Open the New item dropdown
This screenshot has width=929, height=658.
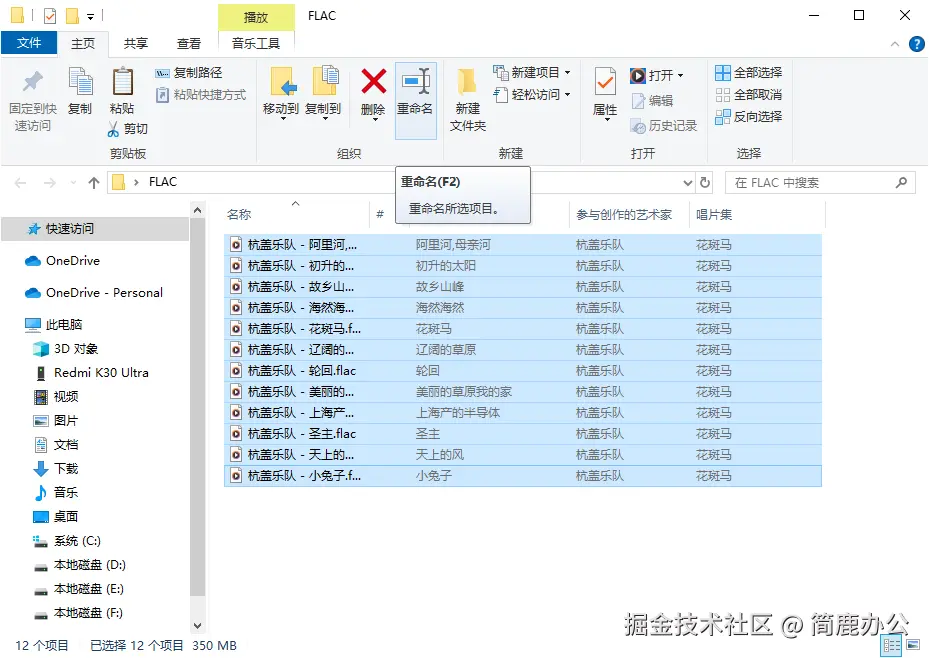531,73
